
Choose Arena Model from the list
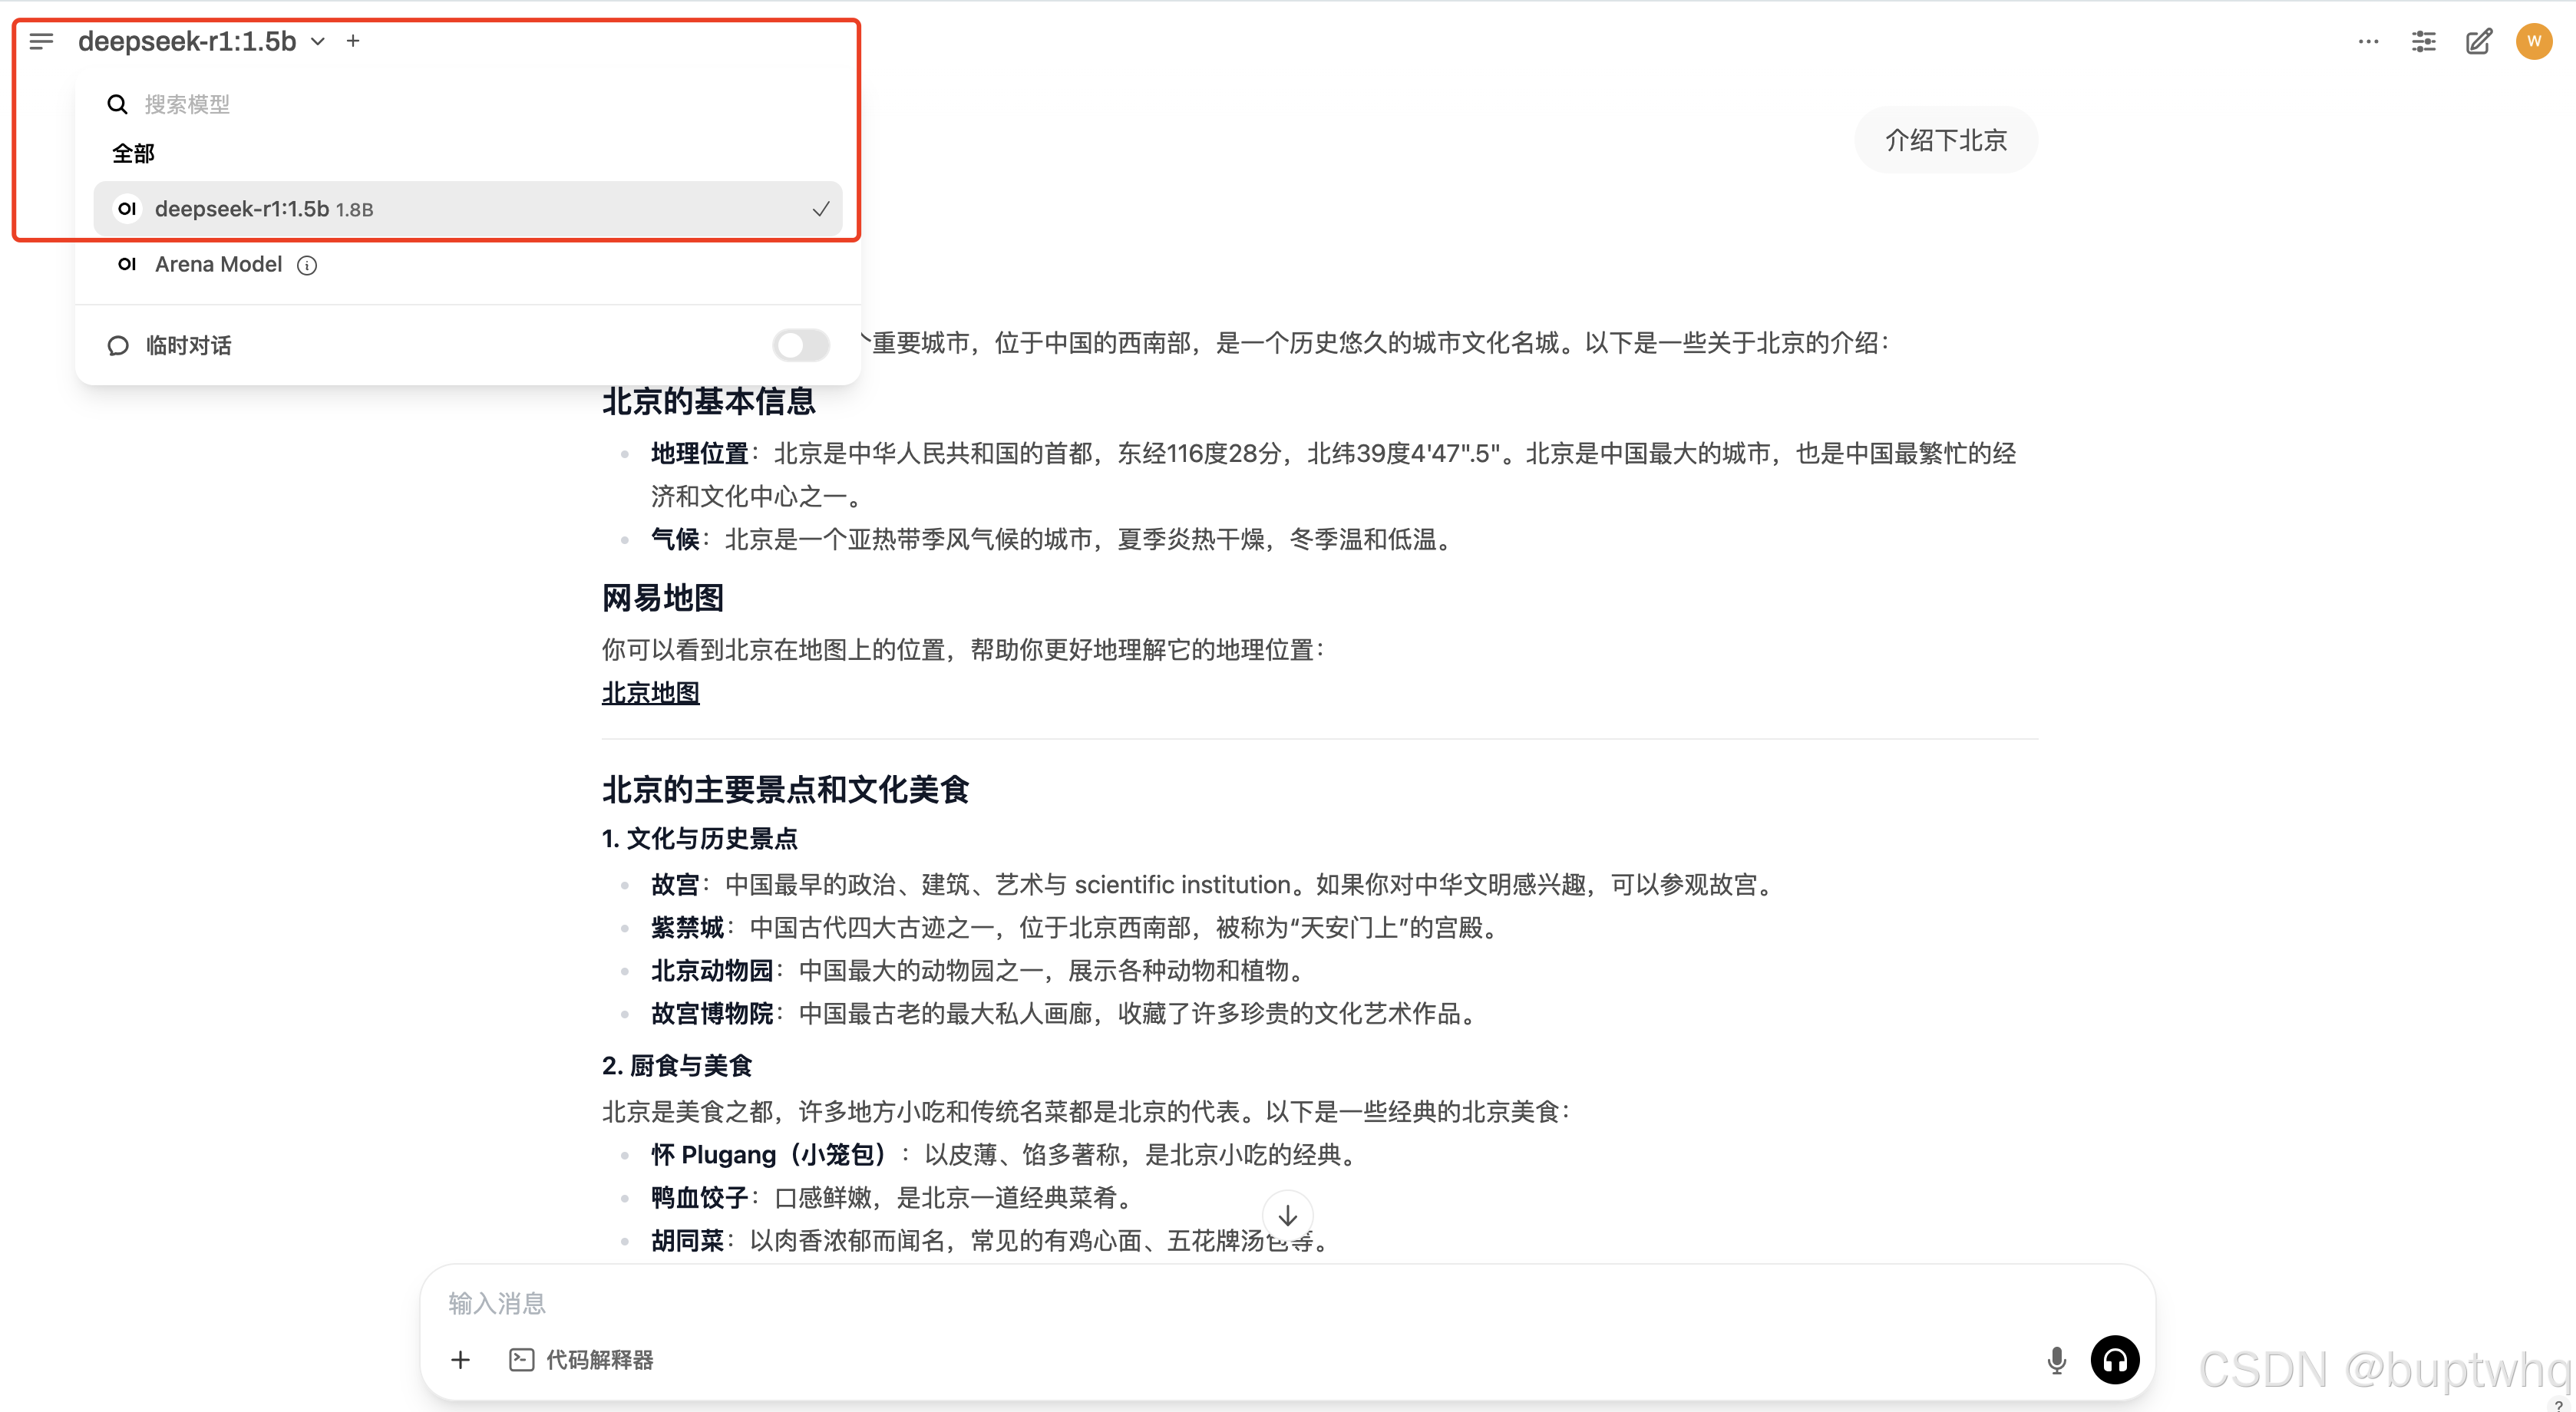point(218,265)
